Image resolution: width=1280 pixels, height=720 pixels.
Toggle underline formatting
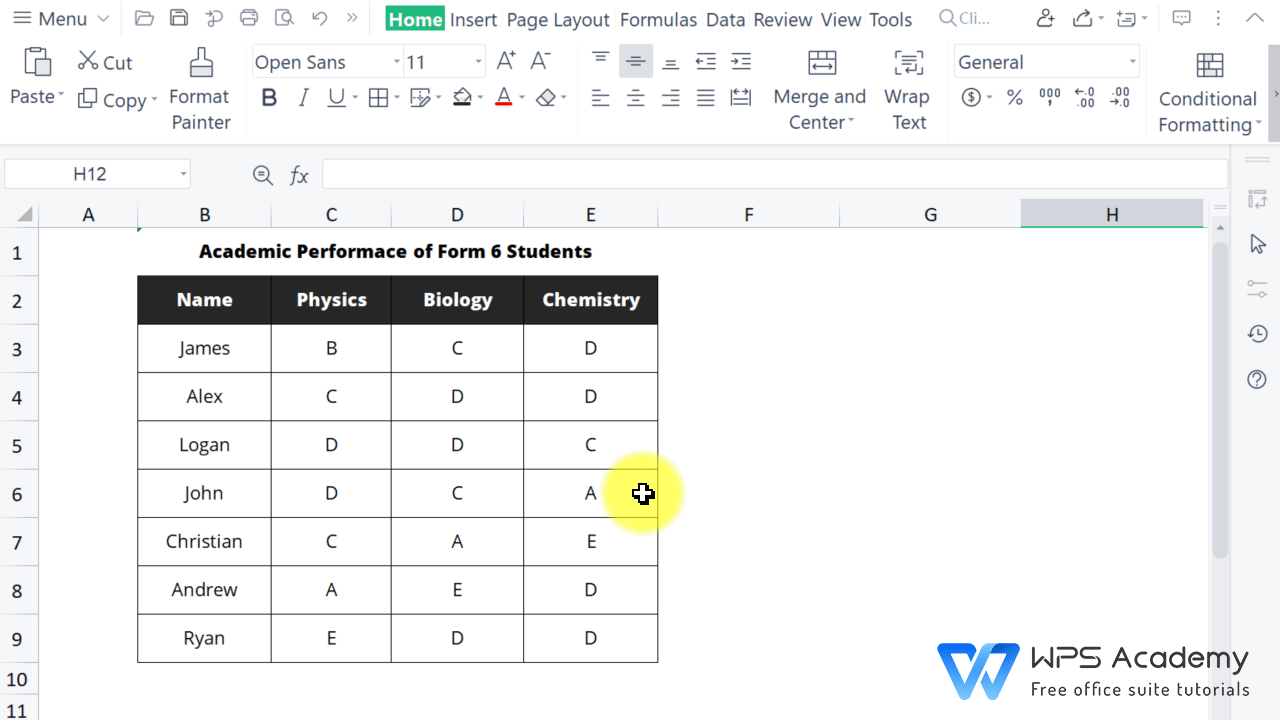335,97
